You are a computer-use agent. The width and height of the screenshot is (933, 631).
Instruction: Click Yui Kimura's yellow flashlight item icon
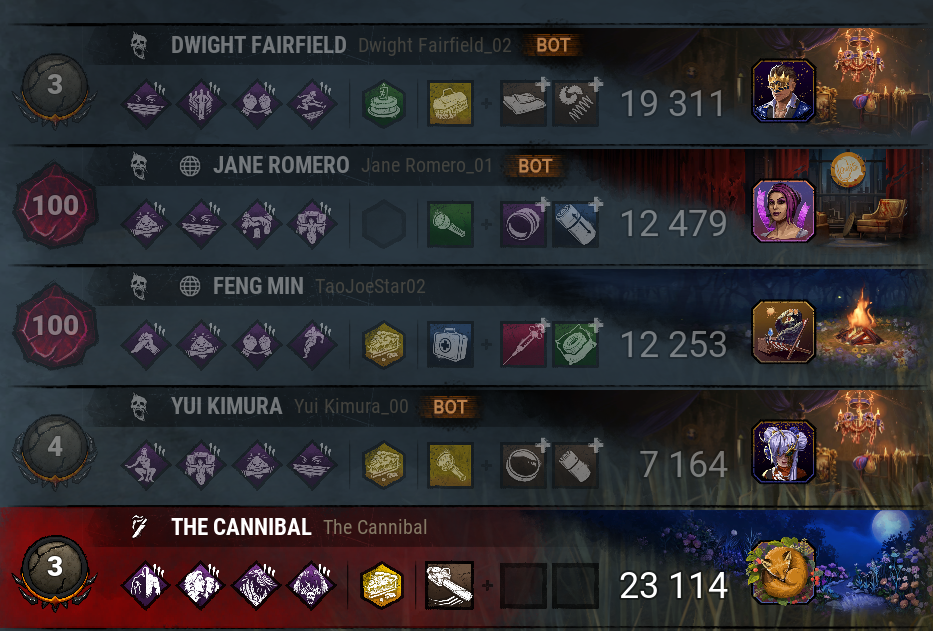[450, 465]
